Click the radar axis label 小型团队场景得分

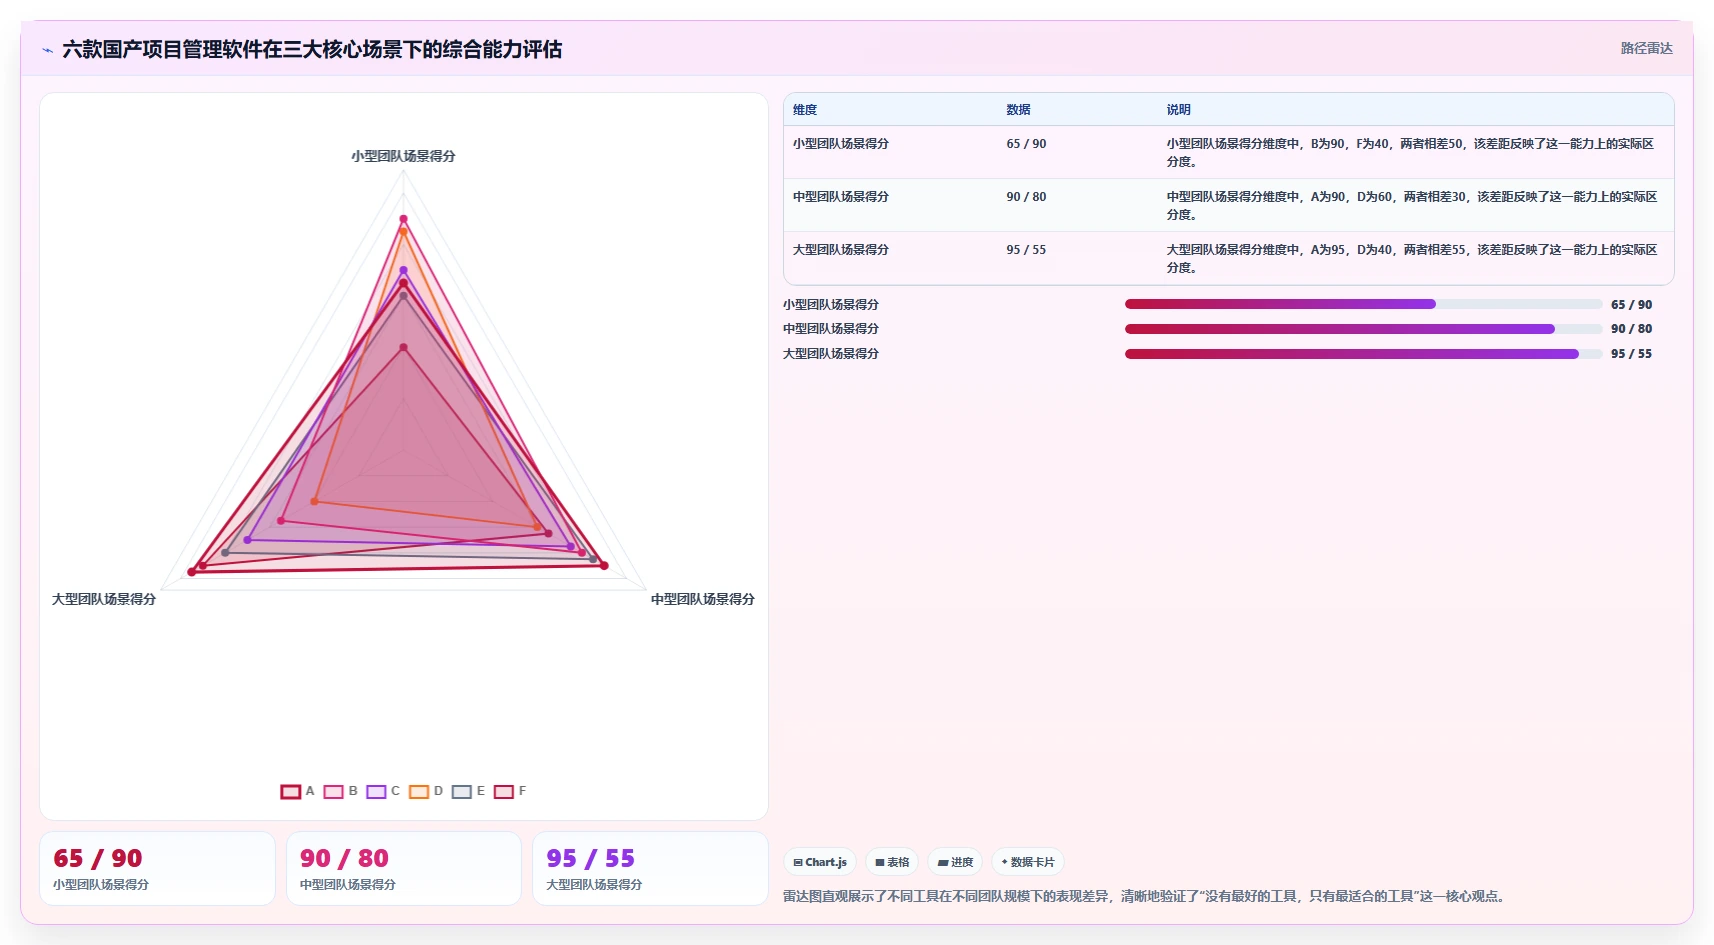coord(403,156)
